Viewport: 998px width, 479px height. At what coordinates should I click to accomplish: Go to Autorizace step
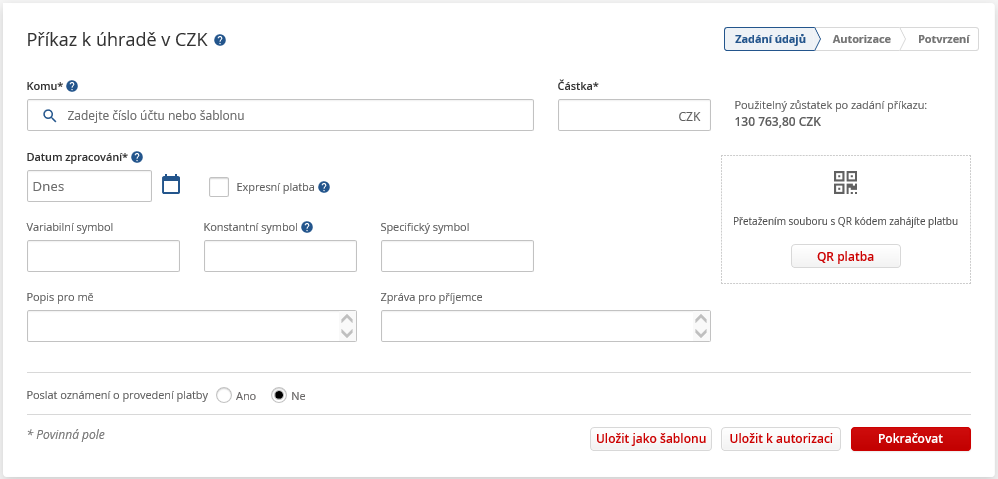click(861, 39)
